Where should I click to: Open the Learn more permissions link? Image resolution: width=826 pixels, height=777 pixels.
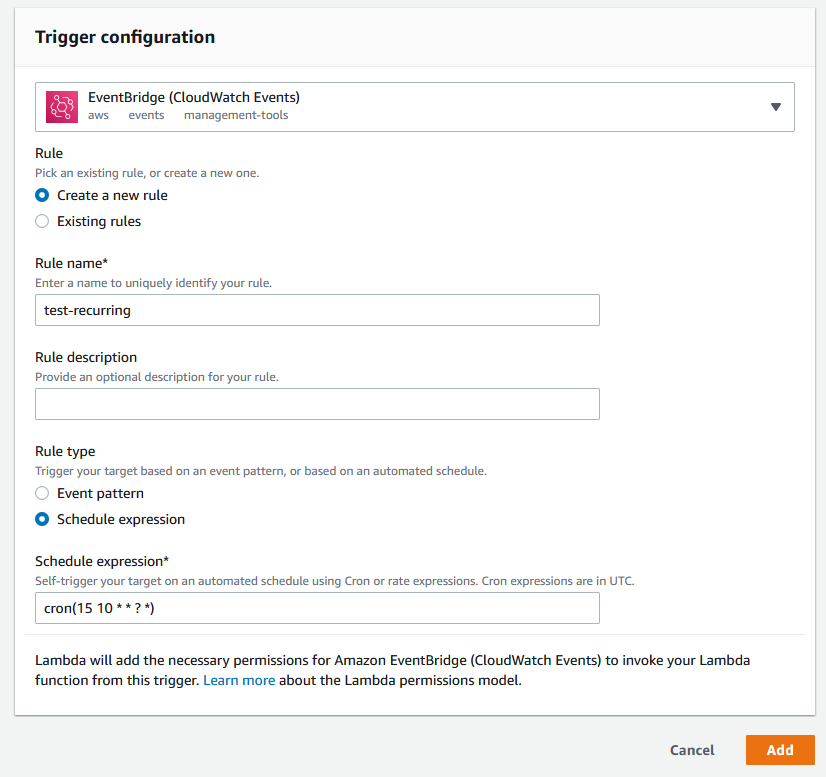[239, 680]
